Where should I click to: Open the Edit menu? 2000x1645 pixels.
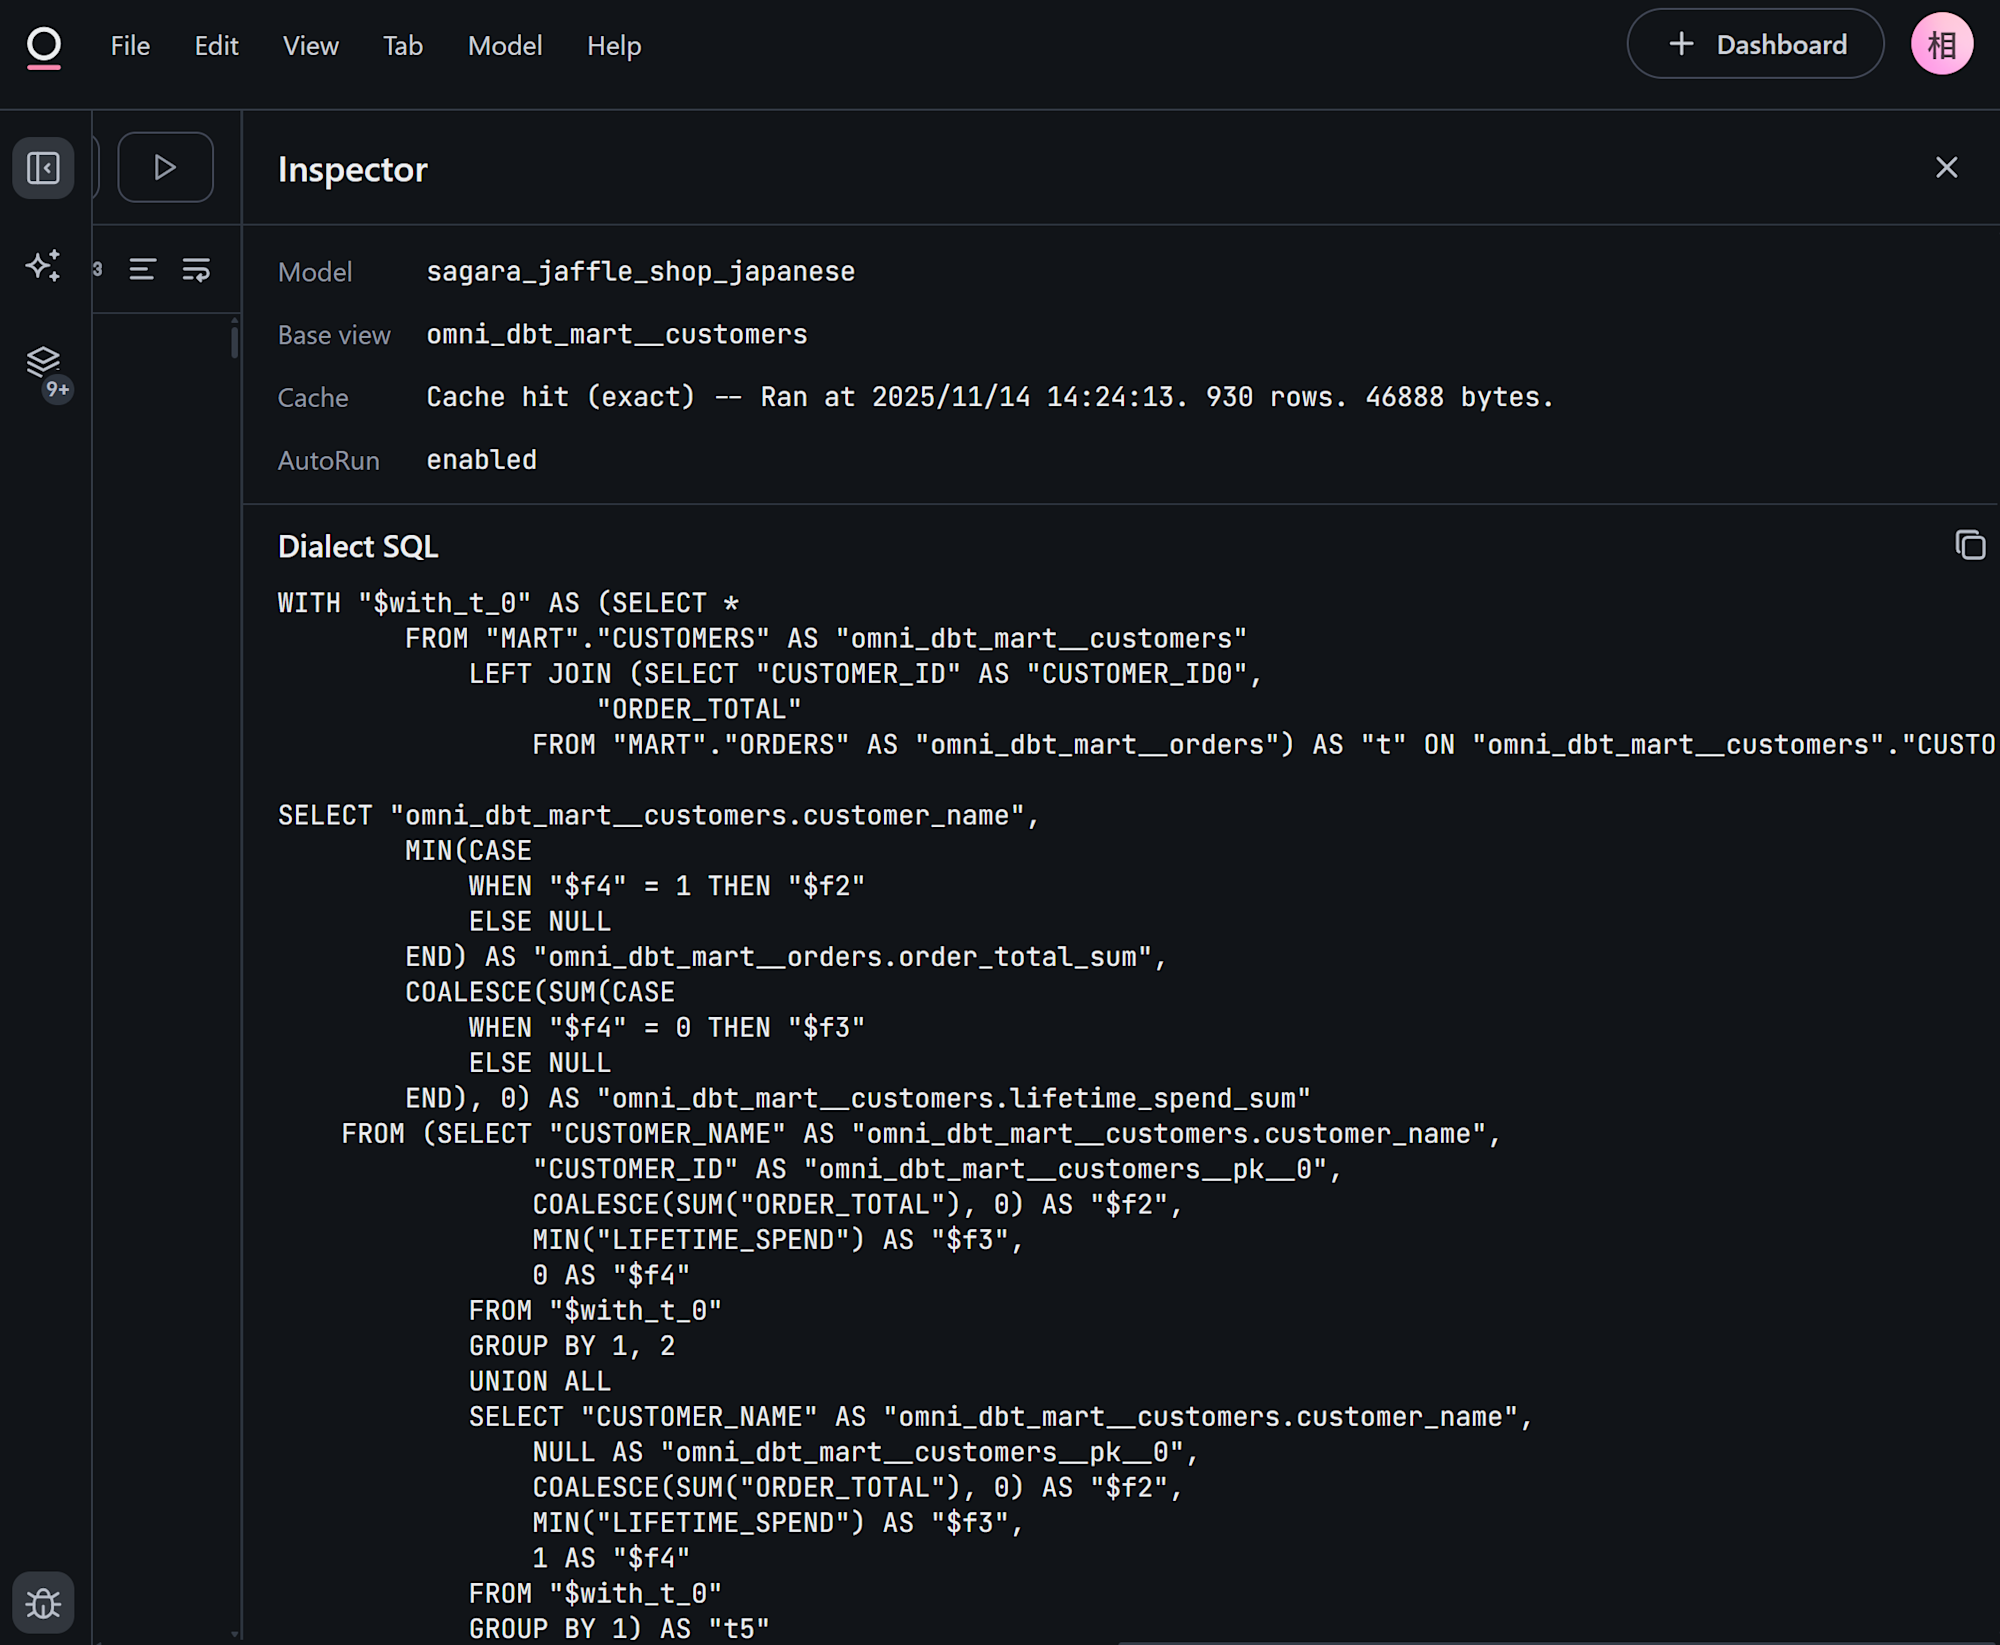tap(216, 46)
